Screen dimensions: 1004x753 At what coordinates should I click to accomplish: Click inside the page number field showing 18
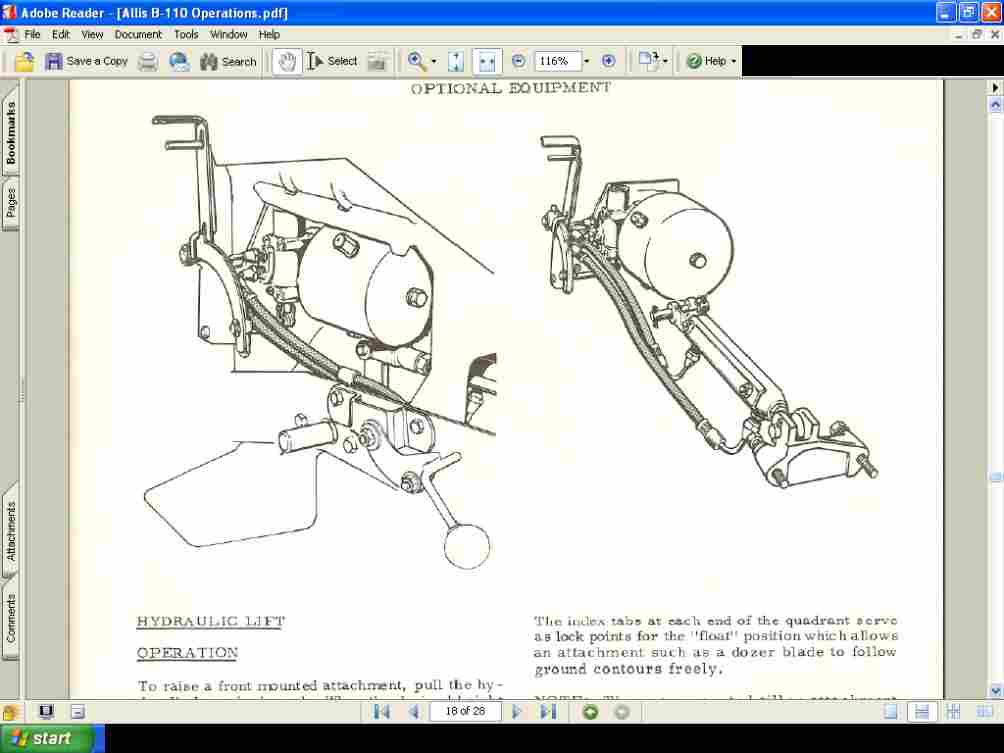point(463,711)
